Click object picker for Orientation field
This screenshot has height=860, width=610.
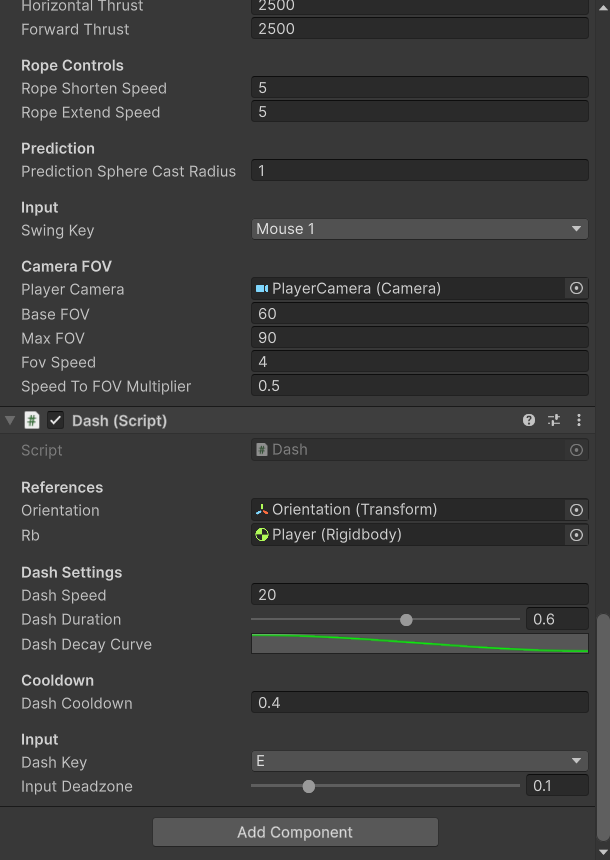[576, 510]
